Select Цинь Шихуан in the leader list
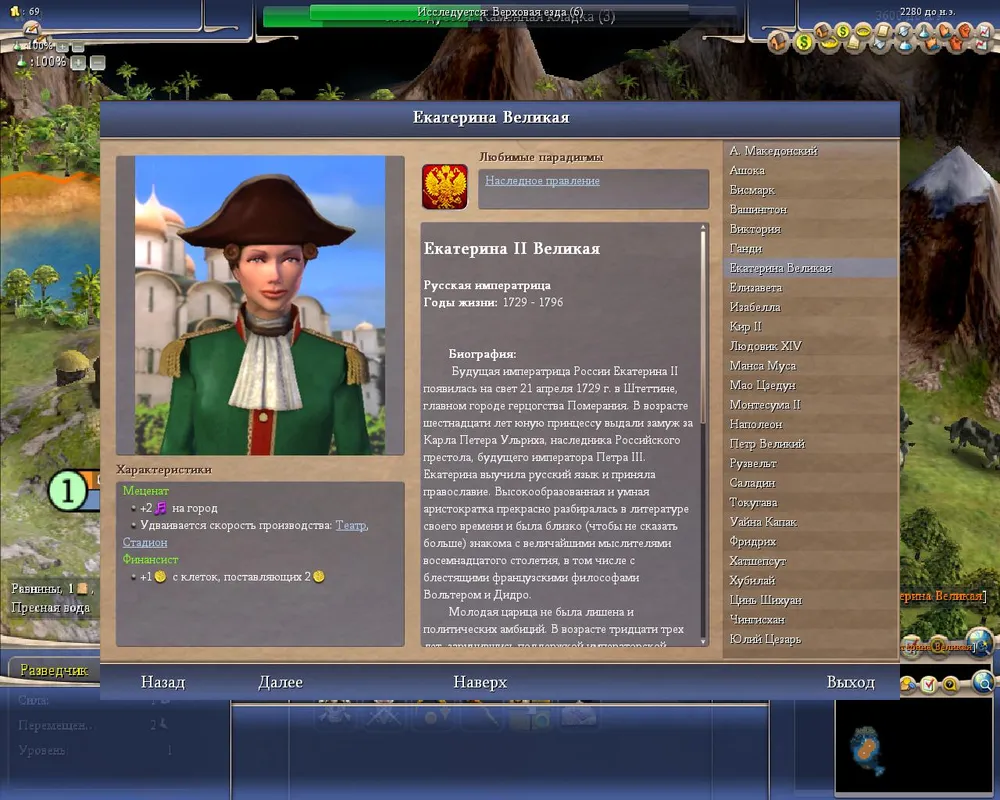 [810, 600]
